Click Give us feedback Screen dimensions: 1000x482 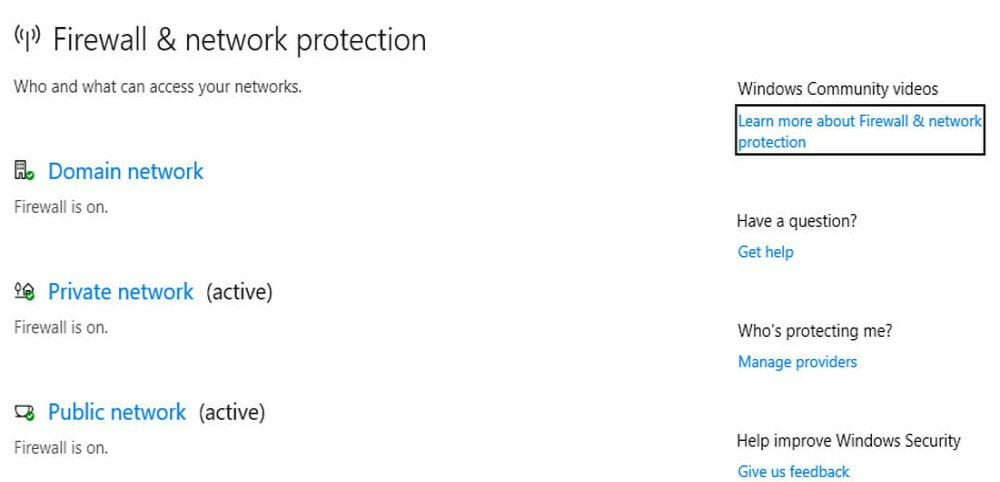793,471
